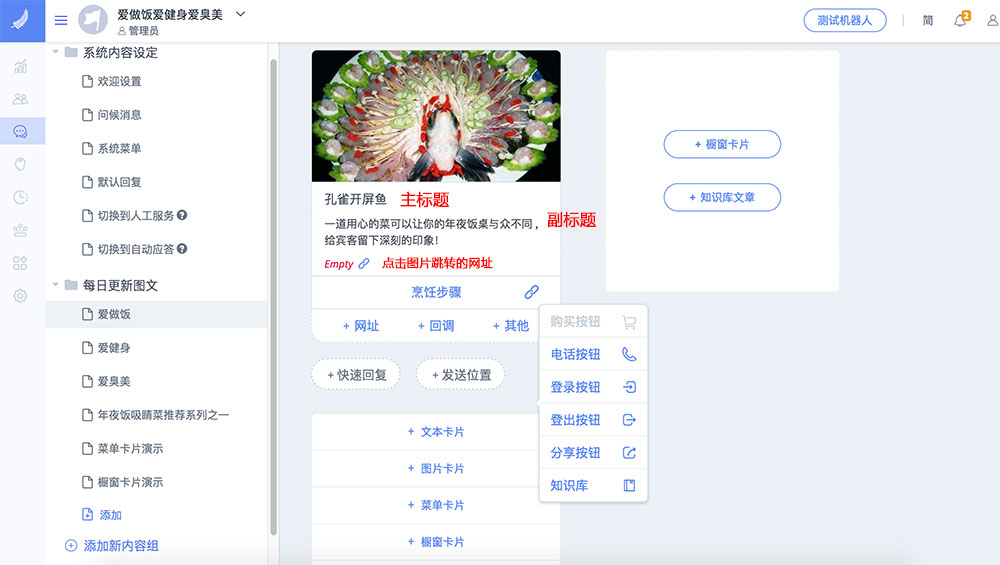This screenshot has width=1000, height=565.
Task: Click the notification bell icon
Action: tap(960, 20)
